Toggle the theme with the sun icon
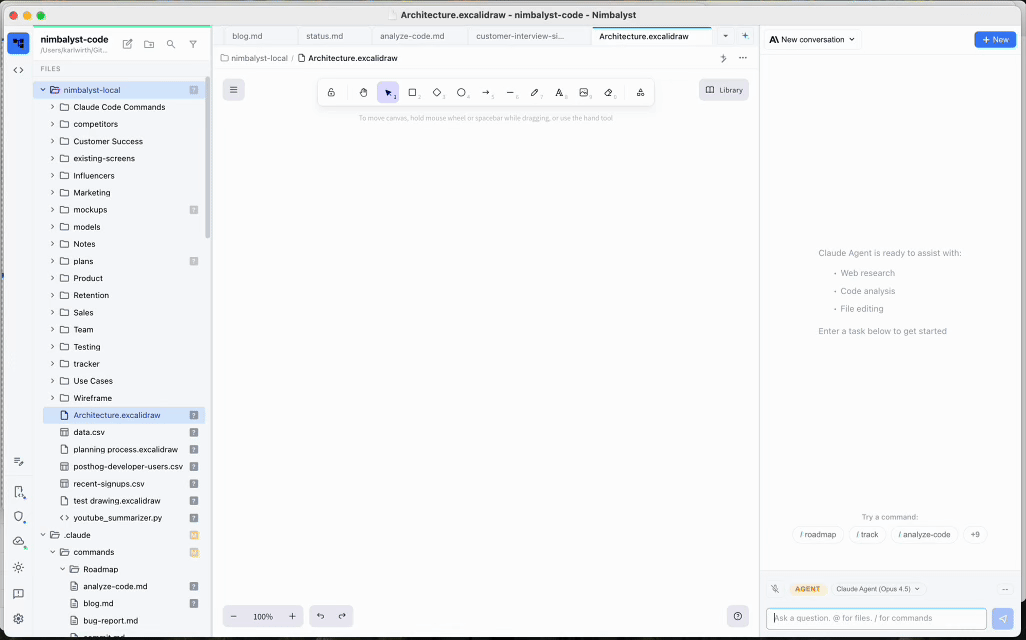The image size is (1026, 640). click(17, 566)
